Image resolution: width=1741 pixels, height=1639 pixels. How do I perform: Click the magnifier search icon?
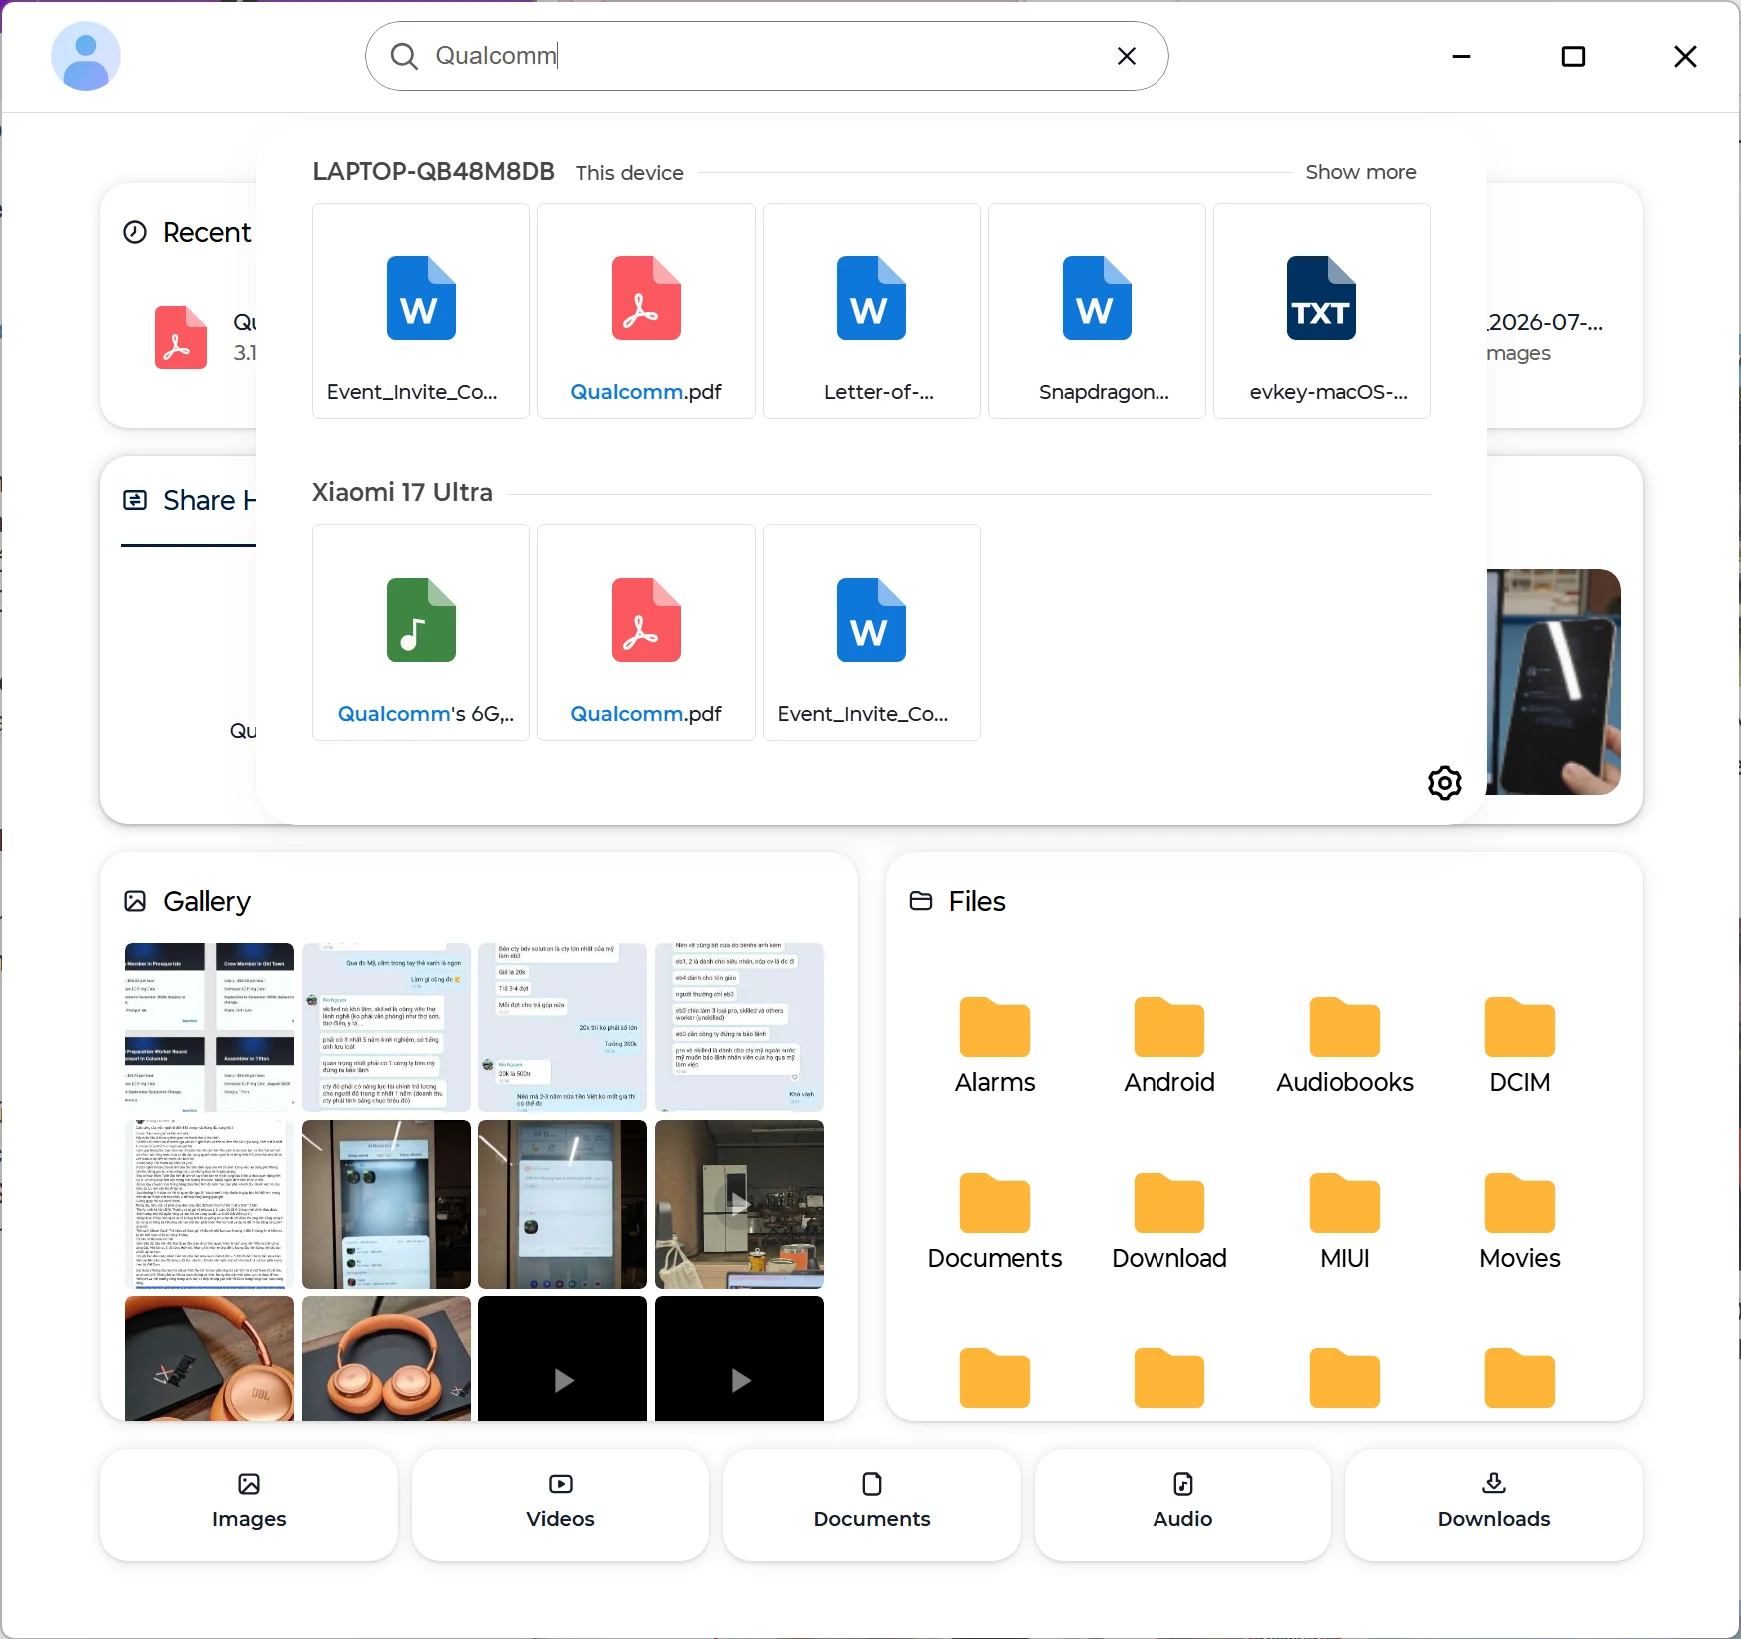tap(404, 56)
